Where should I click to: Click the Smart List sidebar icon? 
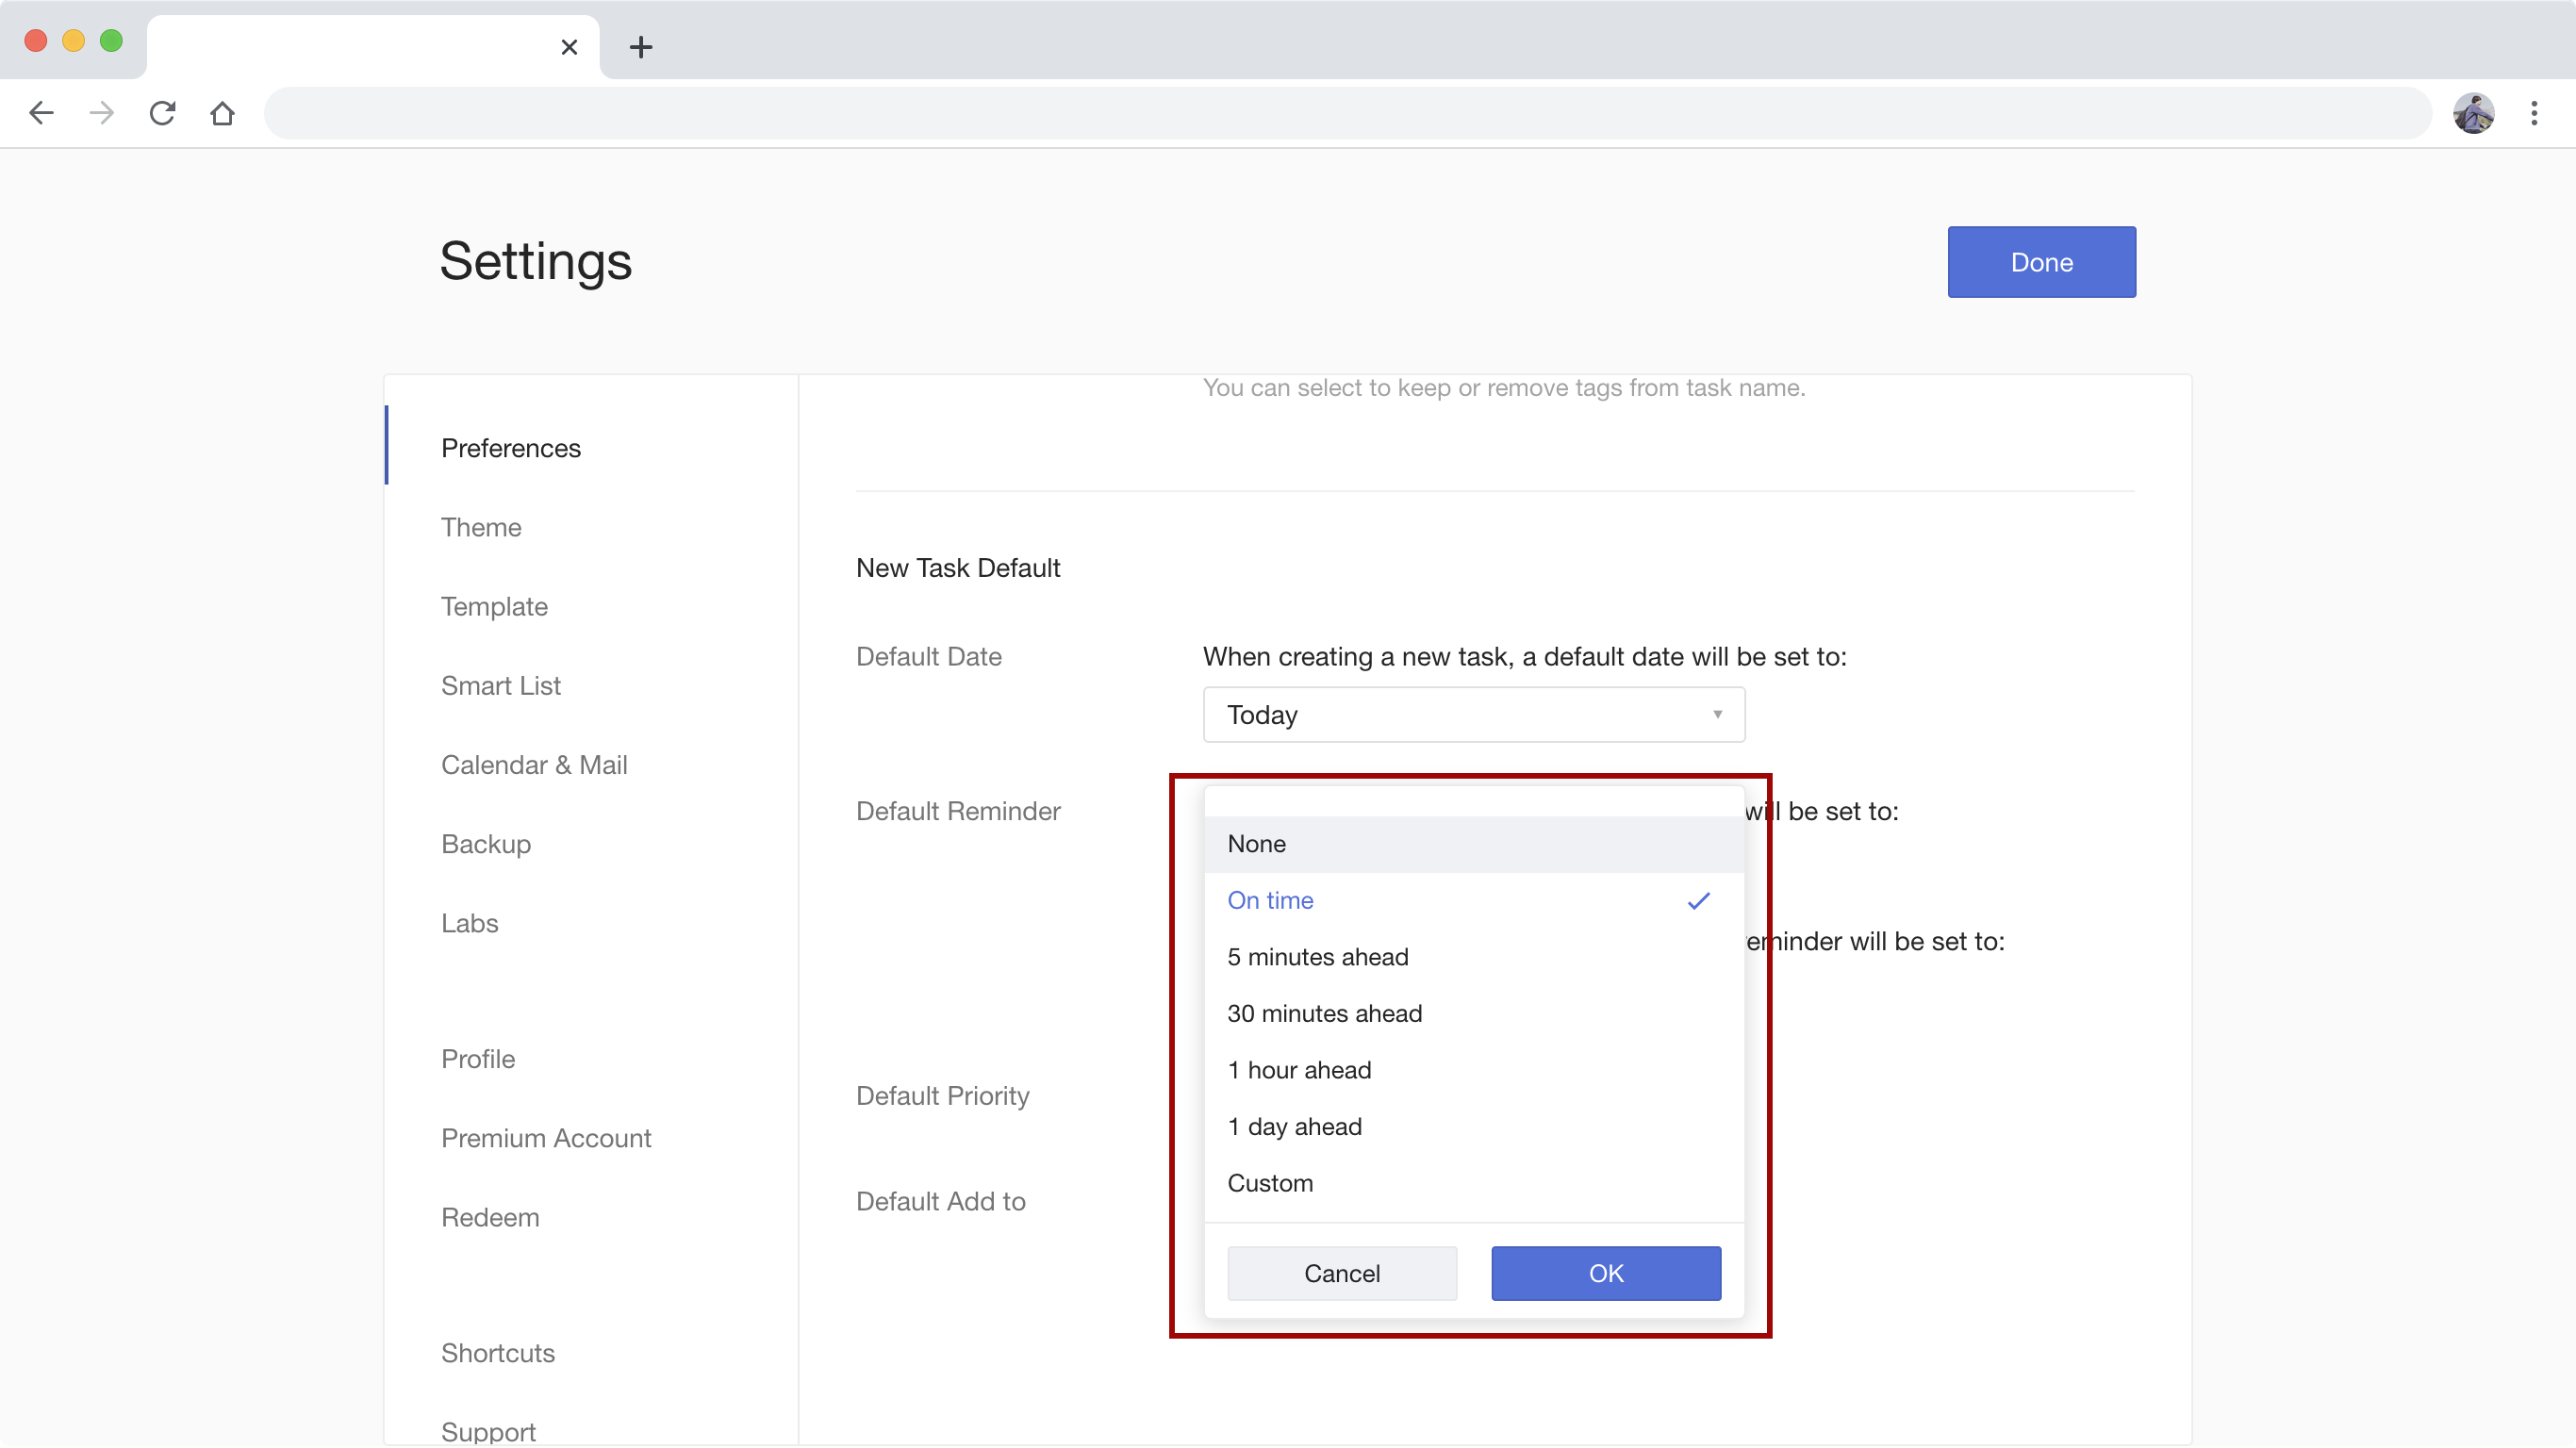click(x=503, y=686)
